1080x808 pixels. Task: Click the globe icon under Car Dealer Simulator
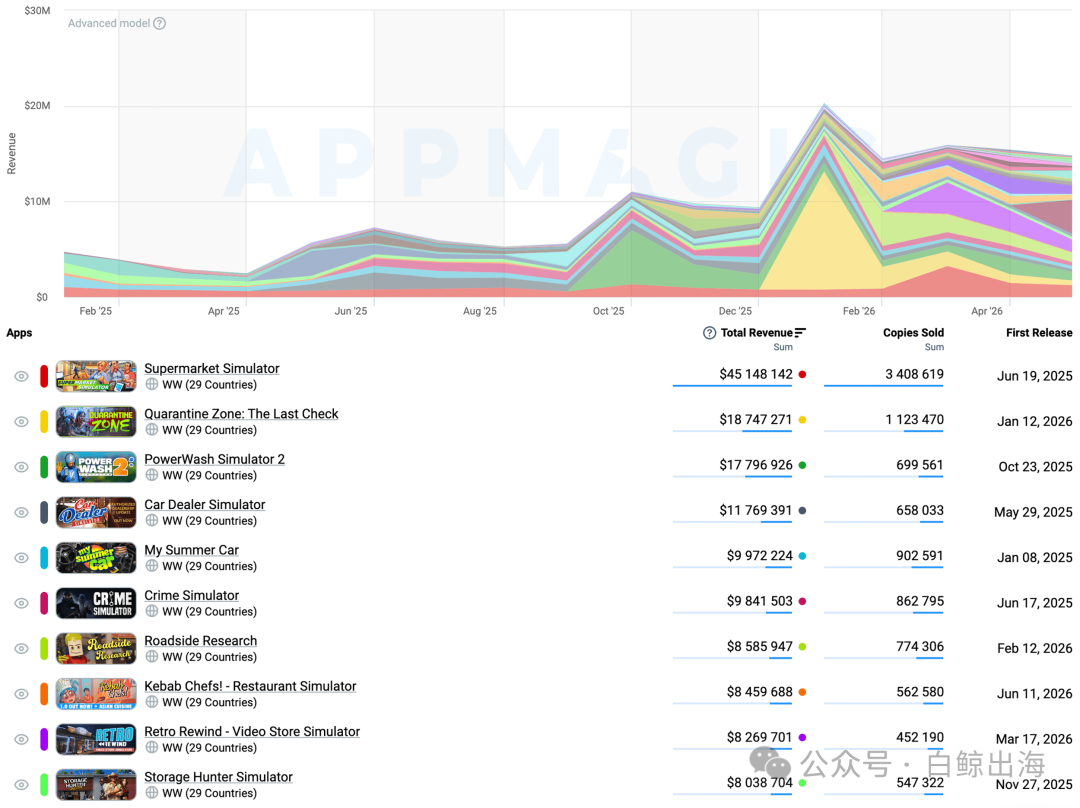[152, 521]
